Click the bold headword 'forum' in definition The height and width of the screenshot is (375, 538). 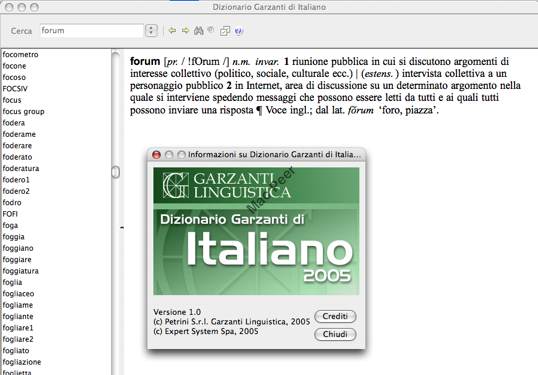(145, 61)
